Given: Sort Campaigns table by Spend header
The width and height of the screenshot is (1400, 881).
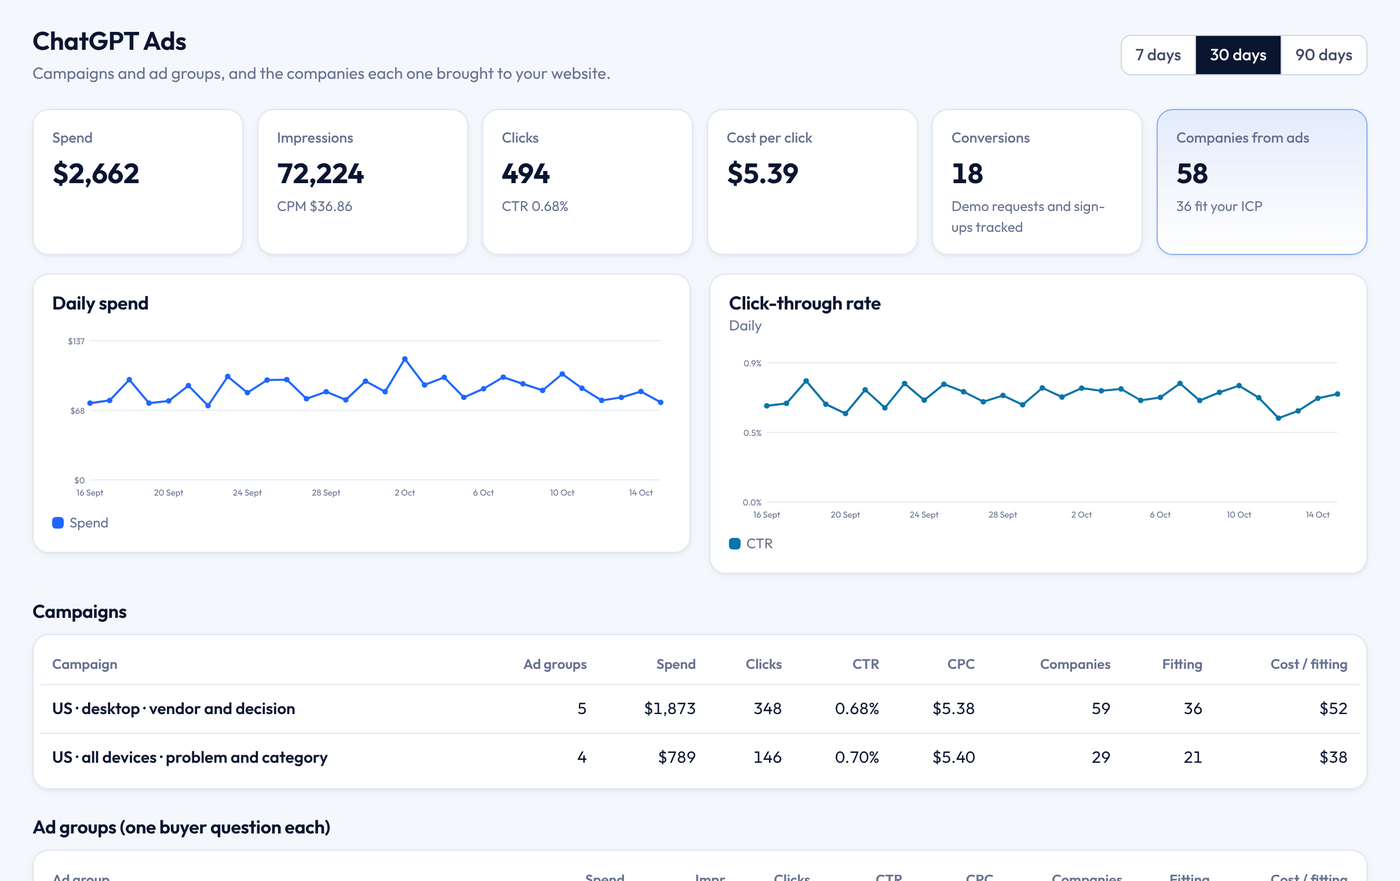Looking at the screenshot, I should tap(676, 664).
